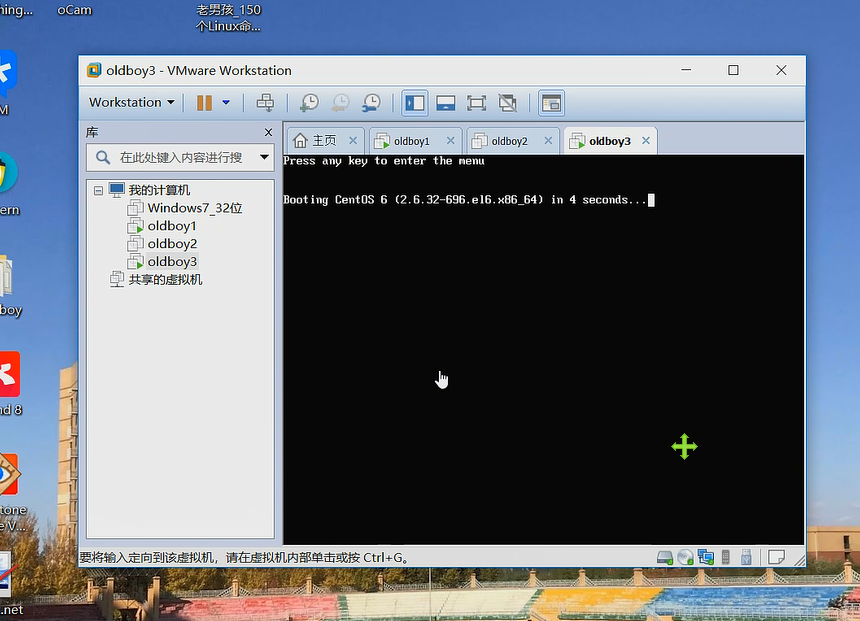Open the oCam desktop shortcut
Viewport: 860px width, 621px height.
click(75, 10)
